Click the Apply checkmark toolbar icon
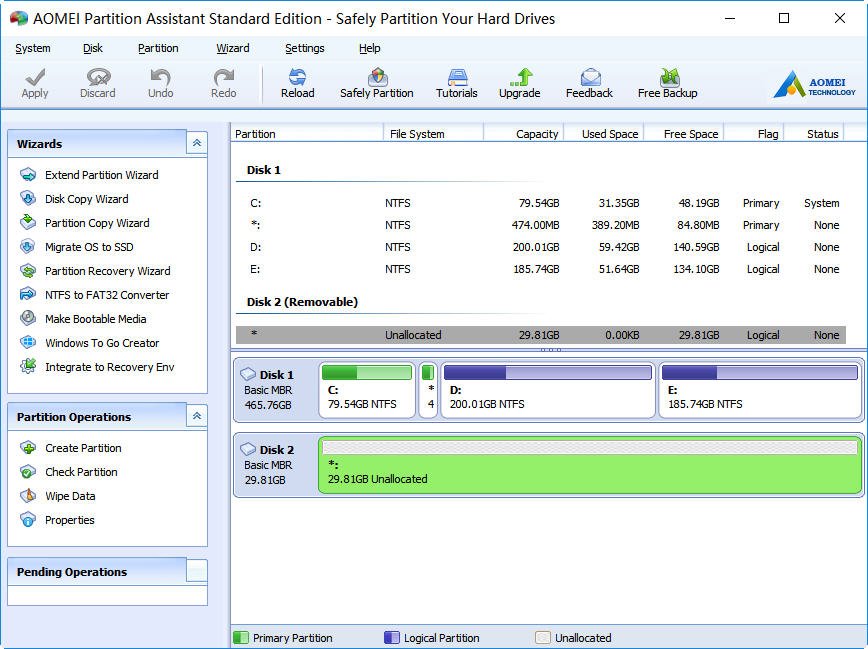 (35, 82)
